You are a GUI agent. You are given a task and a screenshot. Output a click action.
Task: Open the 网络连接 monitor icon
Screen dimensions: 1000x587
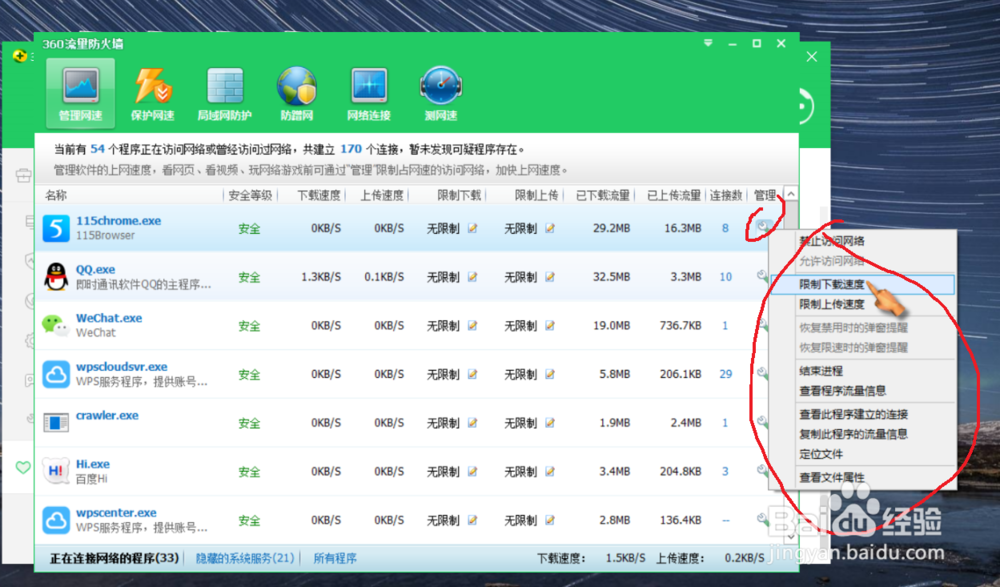pyautogui.click(x=369, y=85)
